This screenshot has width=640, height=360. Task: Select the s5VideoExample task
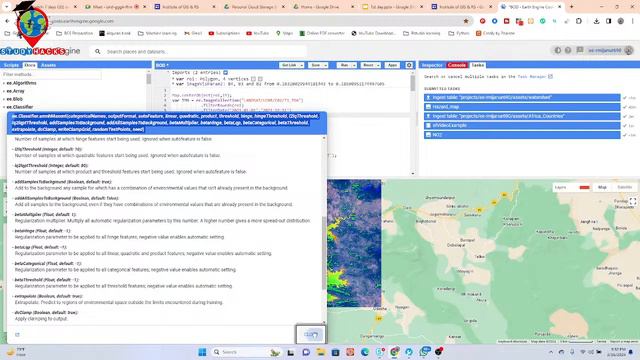pyautogui.click(x=522, y=125)
